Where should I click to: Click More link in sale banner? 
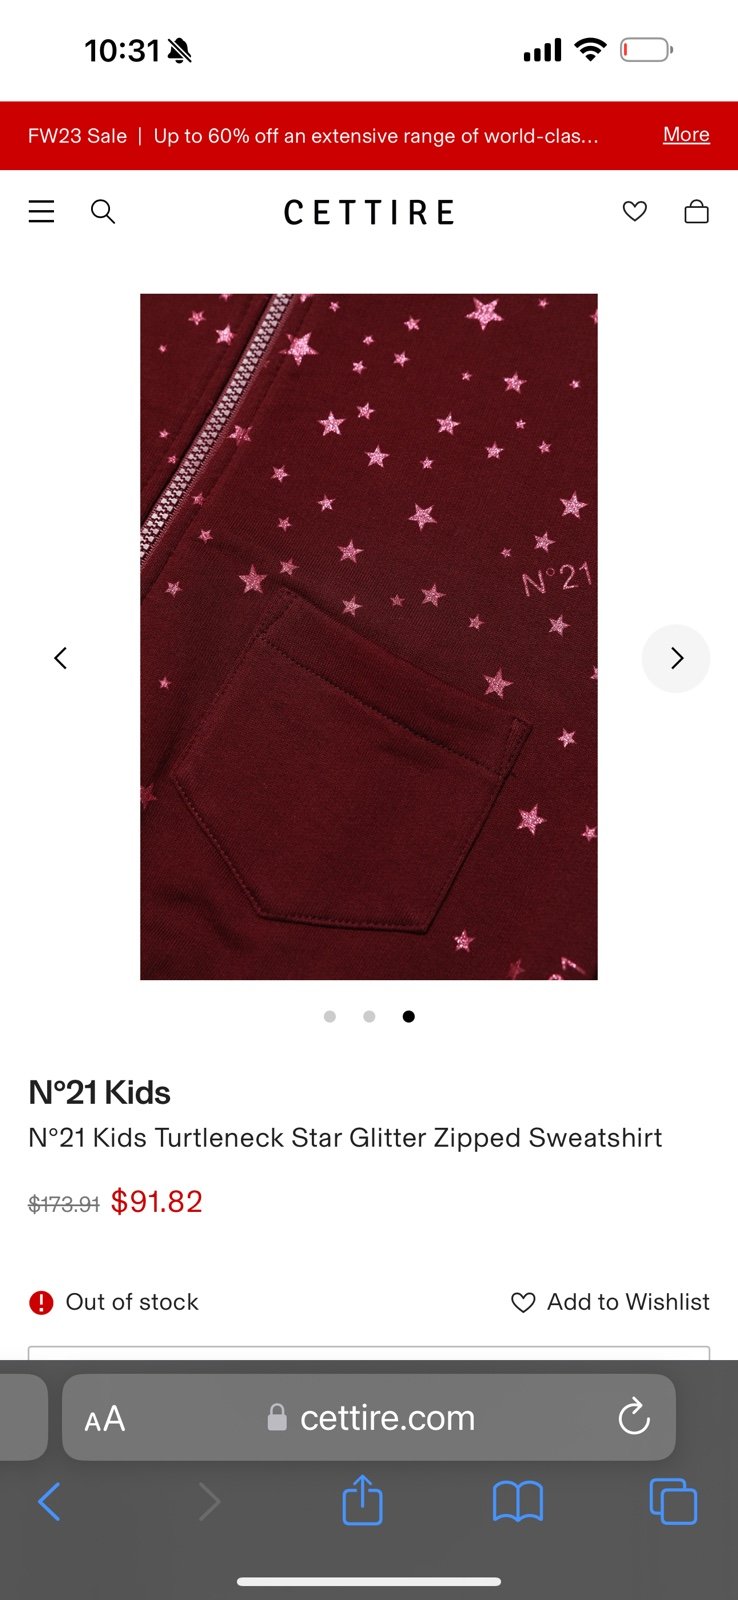[686, 135]
